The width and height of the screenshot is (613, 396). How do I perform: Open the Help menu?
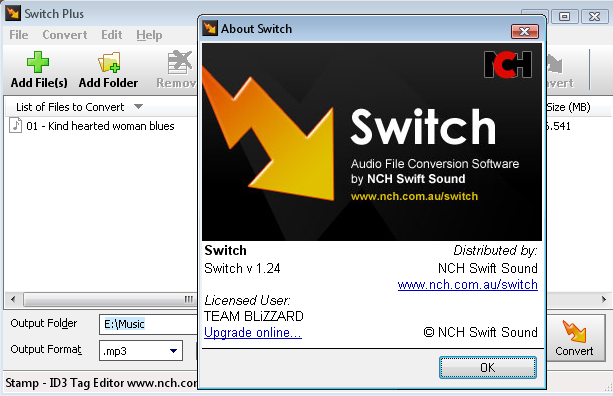pyautogui.click(x=149, y=35)
